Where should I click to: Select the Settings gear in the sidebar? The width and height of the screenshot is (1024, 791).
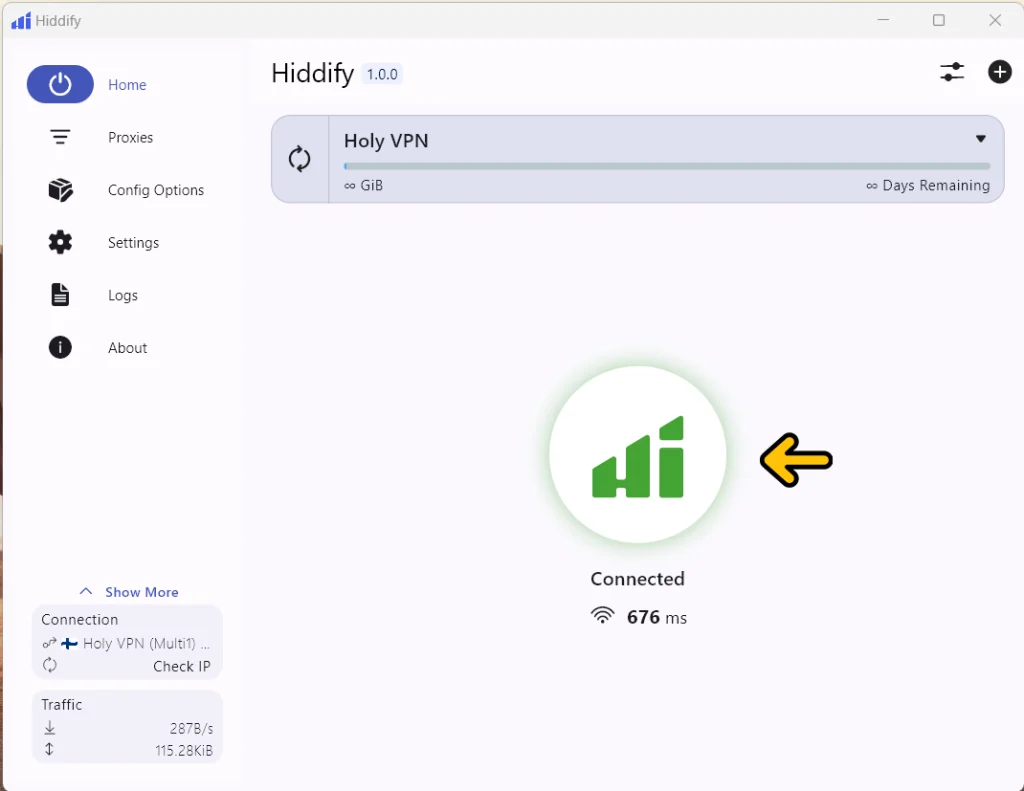pos(60,242)
